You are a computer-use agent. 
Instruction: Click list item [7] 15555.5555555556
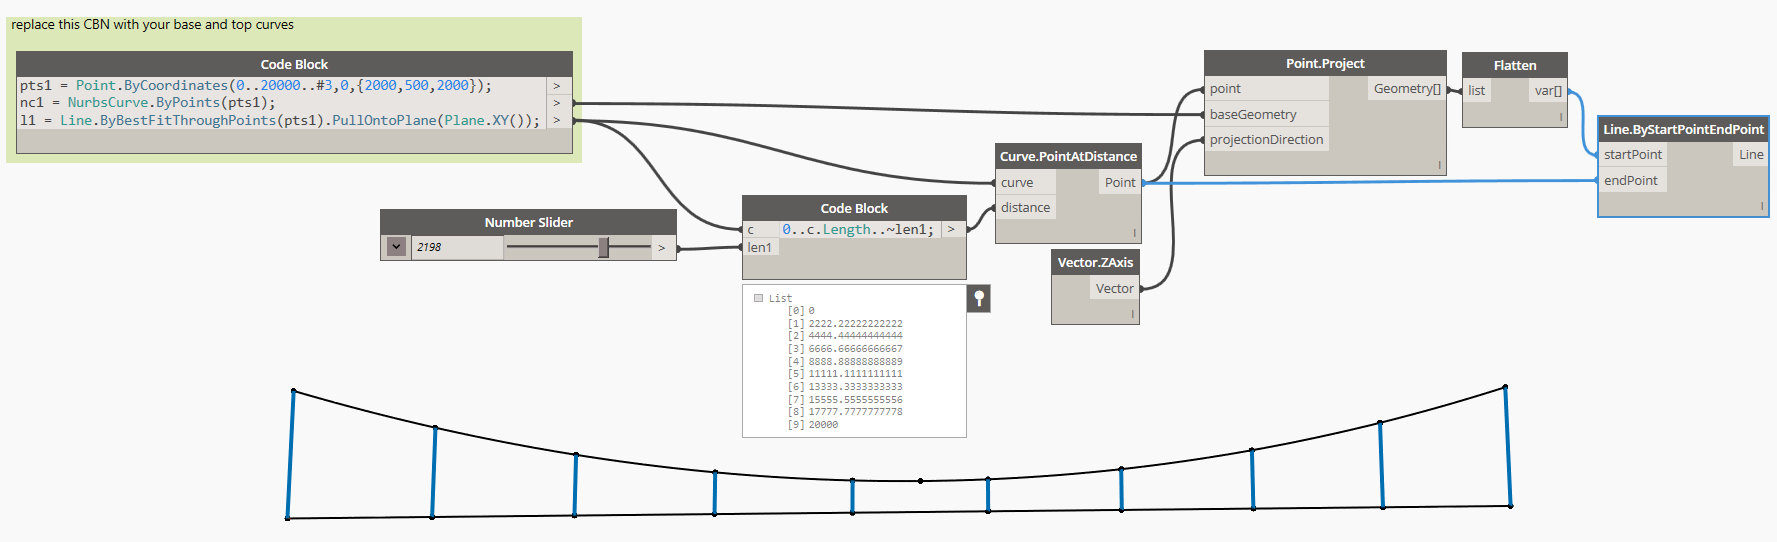pyautogui.click(x=845, y=400)
